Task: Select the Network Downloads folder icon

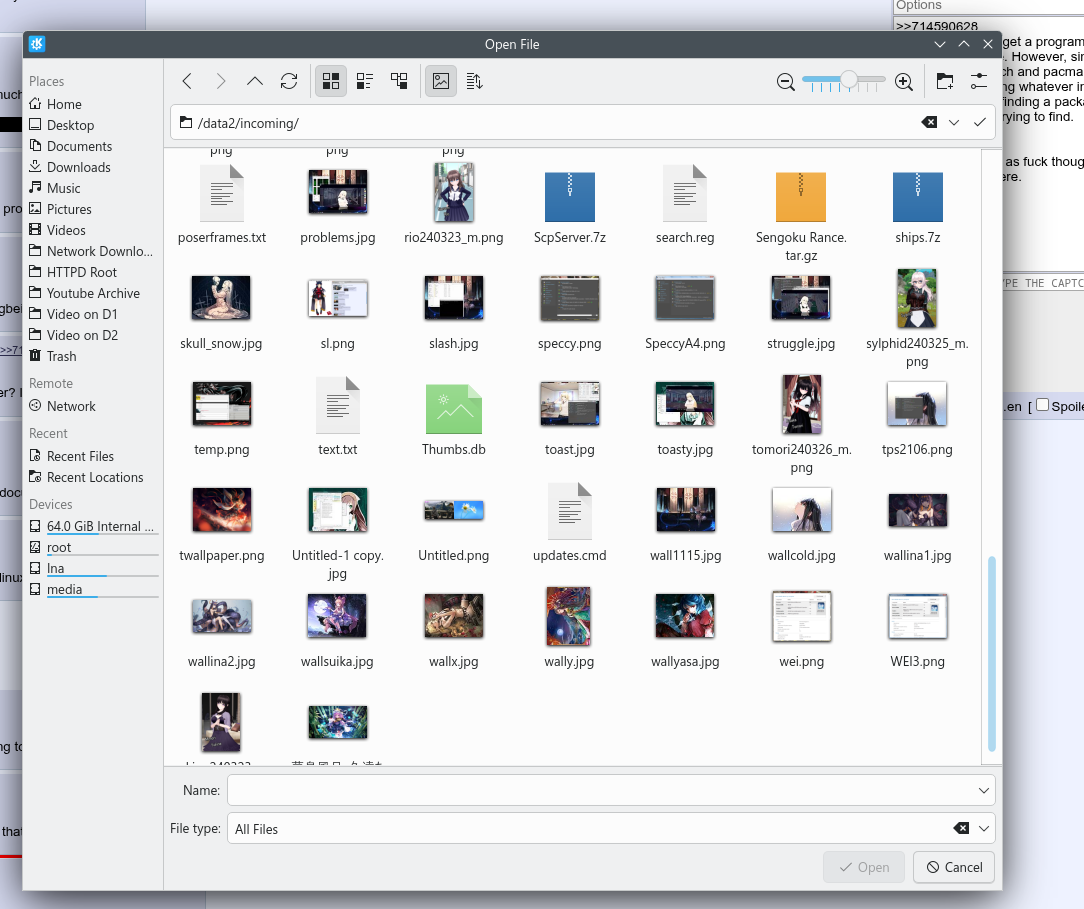Action: click(x=35, y=251)
